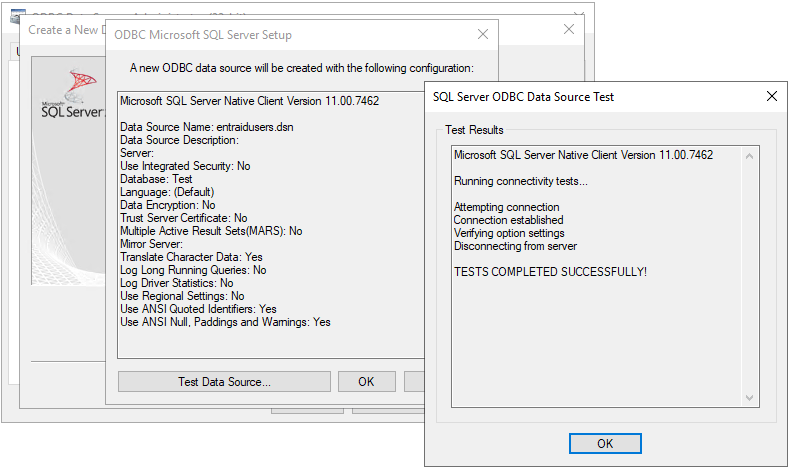Click the partially hidden button right of Setup OK

414,381
